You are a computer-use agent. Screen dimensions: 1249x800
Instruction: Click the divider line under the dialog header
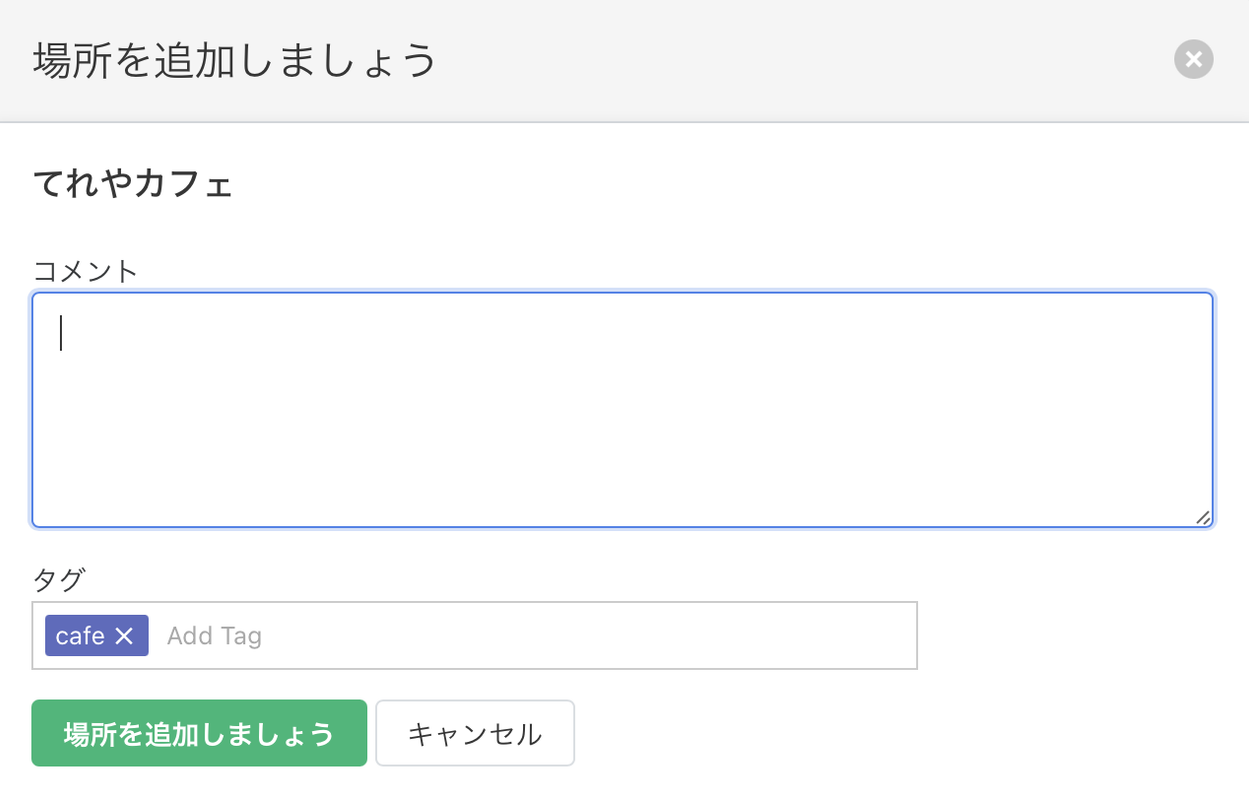pyautogui.click(x=624, y=122)
